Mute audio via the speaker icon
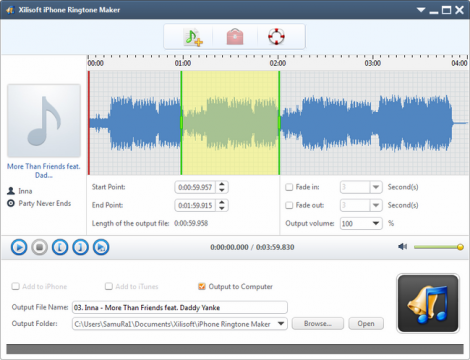The height and width of the screenshot is (360, 470). (x=403, y=247)
